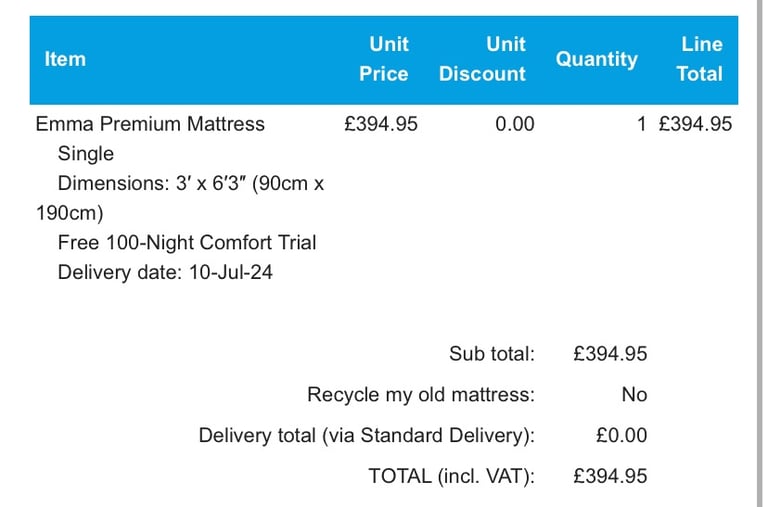The image size is (768, 507).
Task: Click the Delivery total £0.00 amount
Action: (621, 435)
